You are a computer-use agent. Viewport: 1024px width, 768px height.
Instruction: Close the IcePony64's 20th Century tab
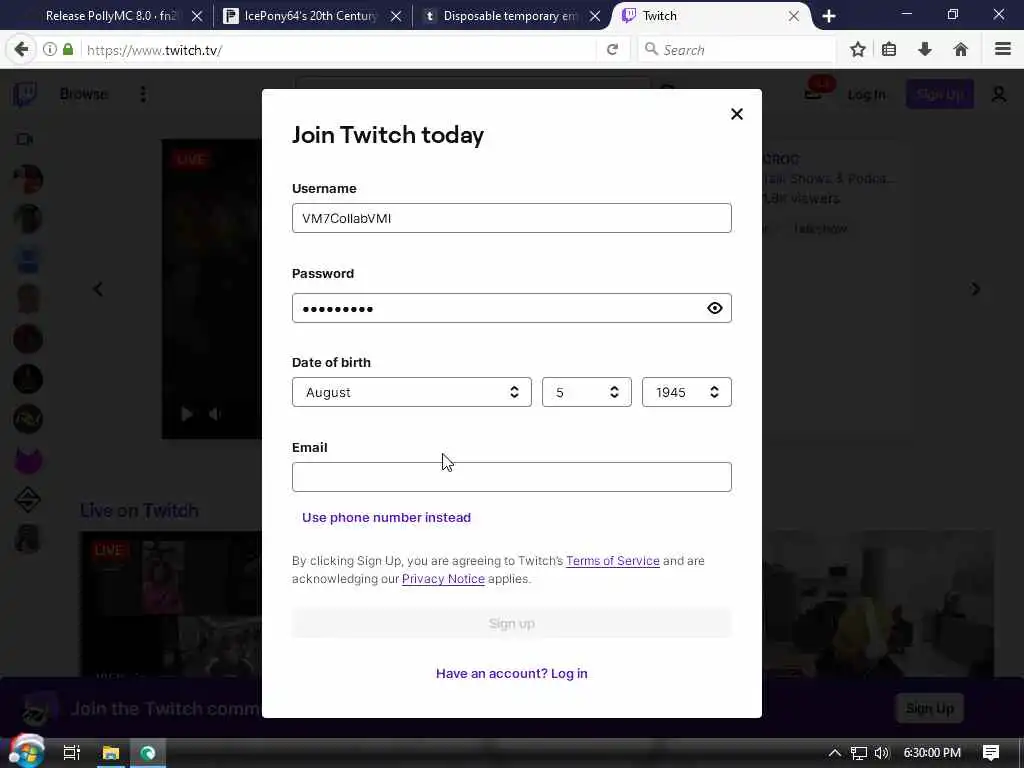tap(396, 16)
